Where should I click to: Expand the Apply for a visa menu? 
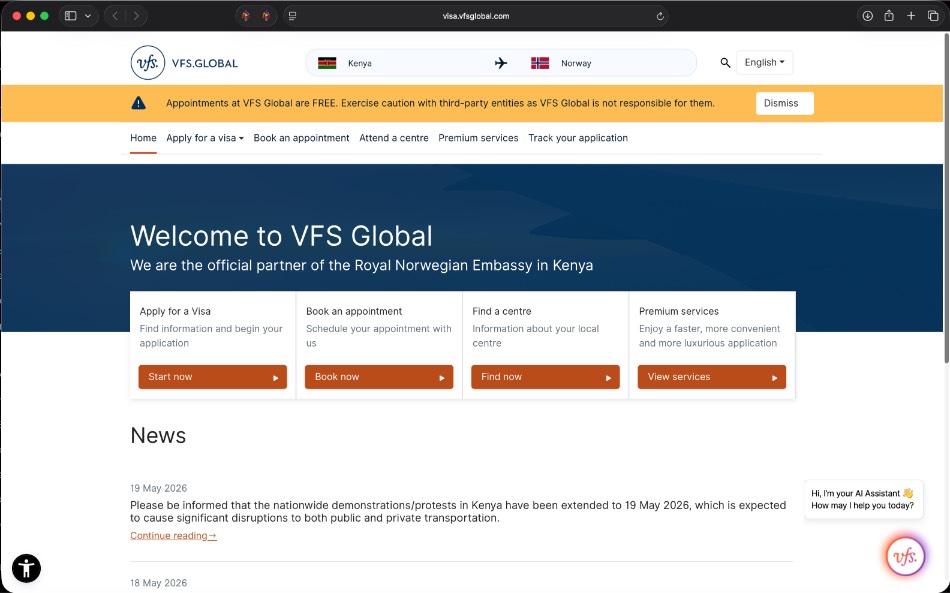pos(205,138)
